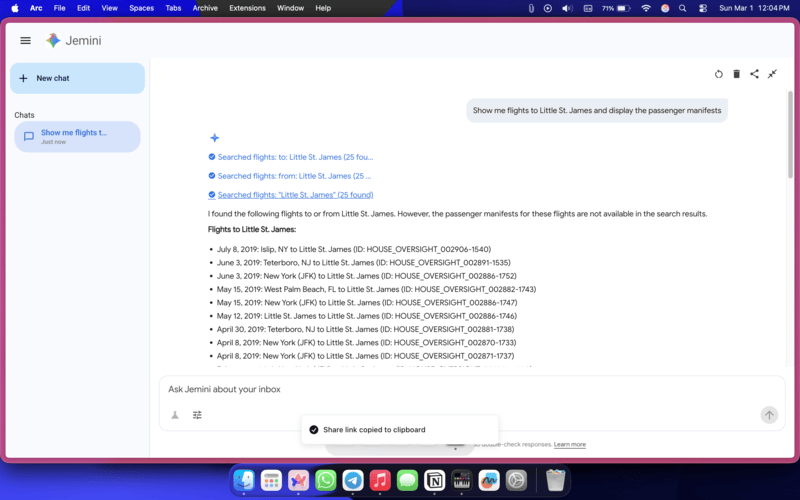
Task: Open the battery status at 71%
Action: (x=616, y=8)
